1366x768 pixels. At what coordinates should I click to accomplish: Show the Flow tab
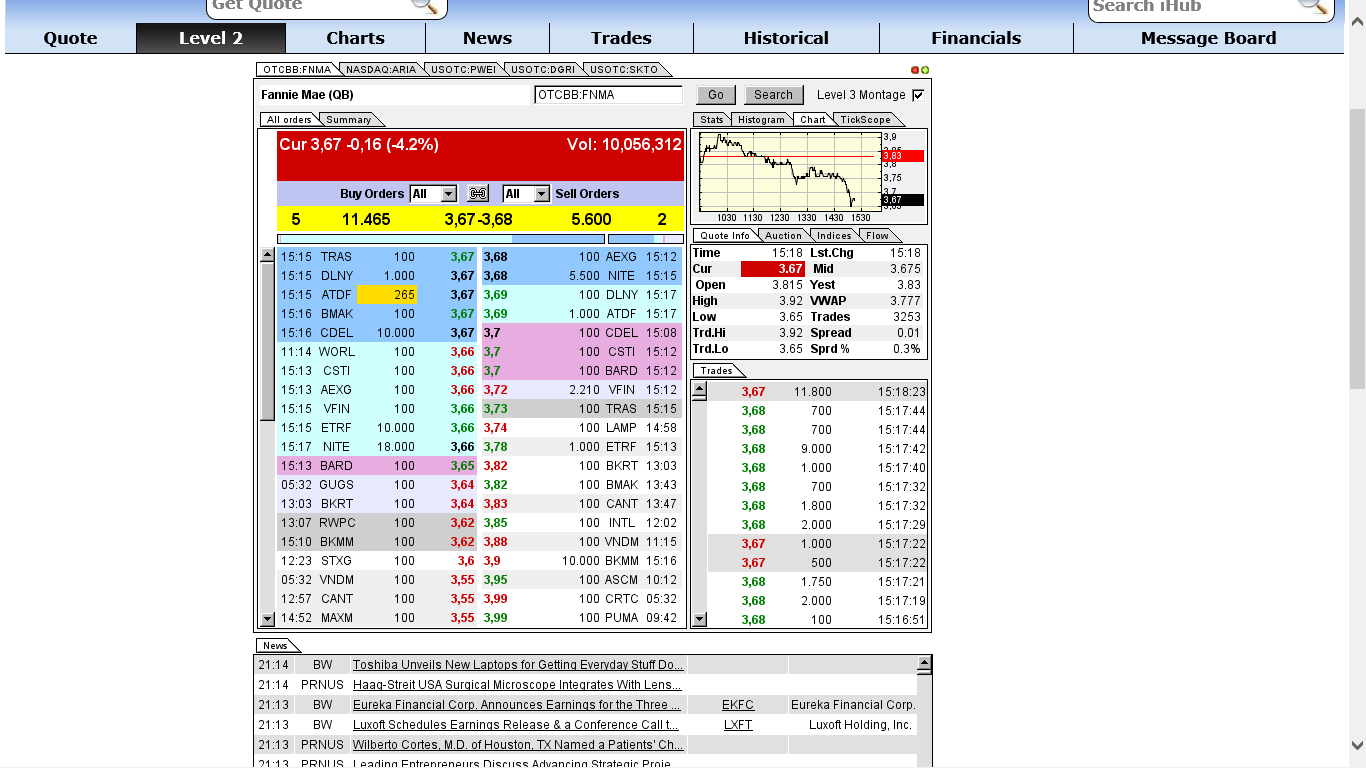pyautogui.click(x=877, y=236)
